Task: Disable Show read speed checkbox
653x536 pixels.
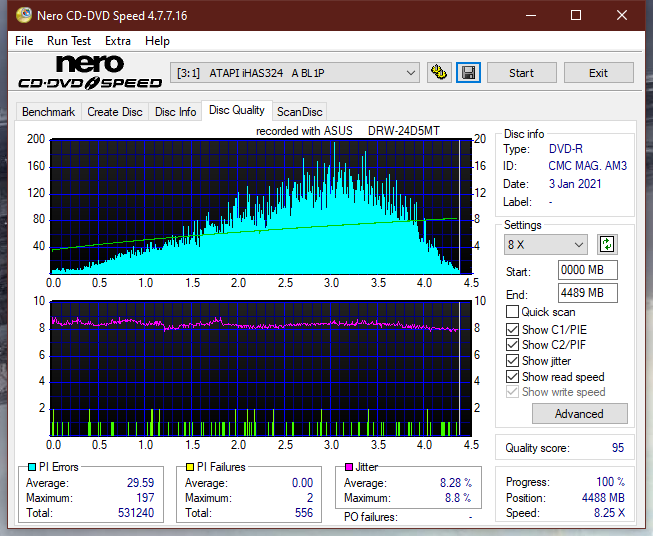Action: (512, 376)
